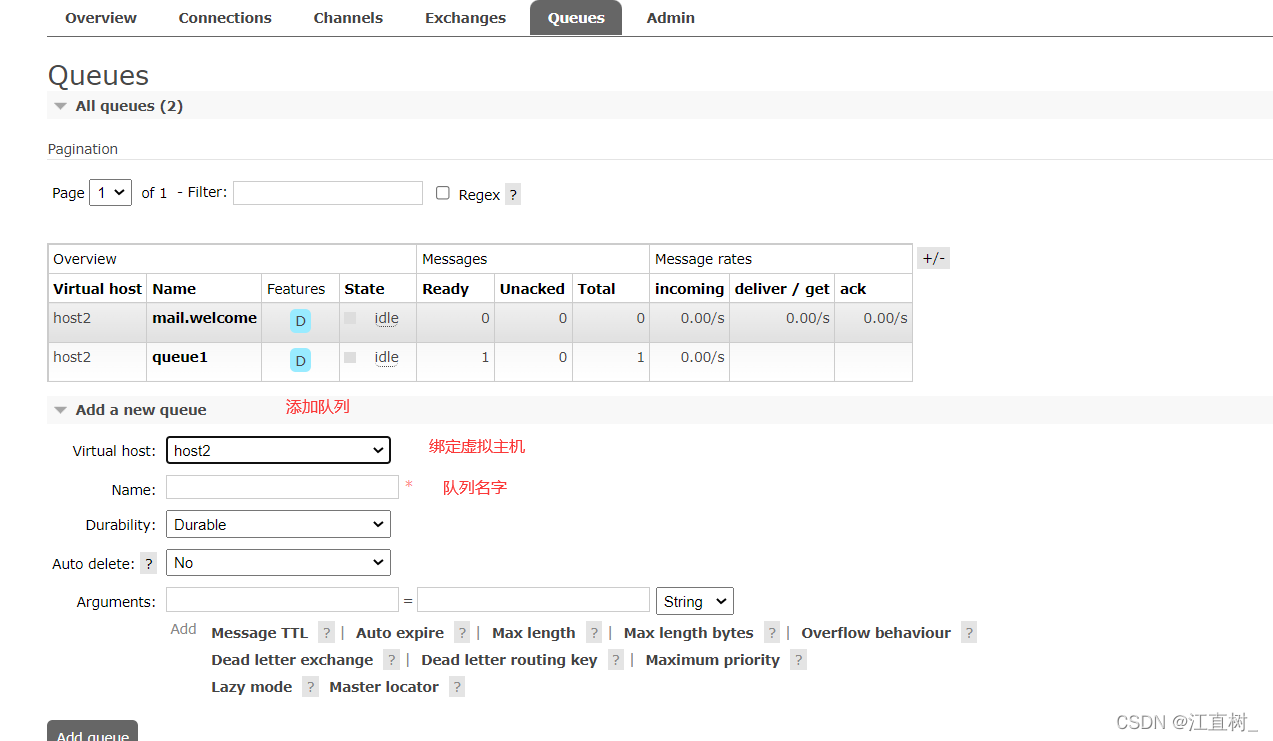Image resolution: width=1273 pixels, height=741 pixels.
Task: Open the Auto delete dropdown
Action: tap(278, 563)
